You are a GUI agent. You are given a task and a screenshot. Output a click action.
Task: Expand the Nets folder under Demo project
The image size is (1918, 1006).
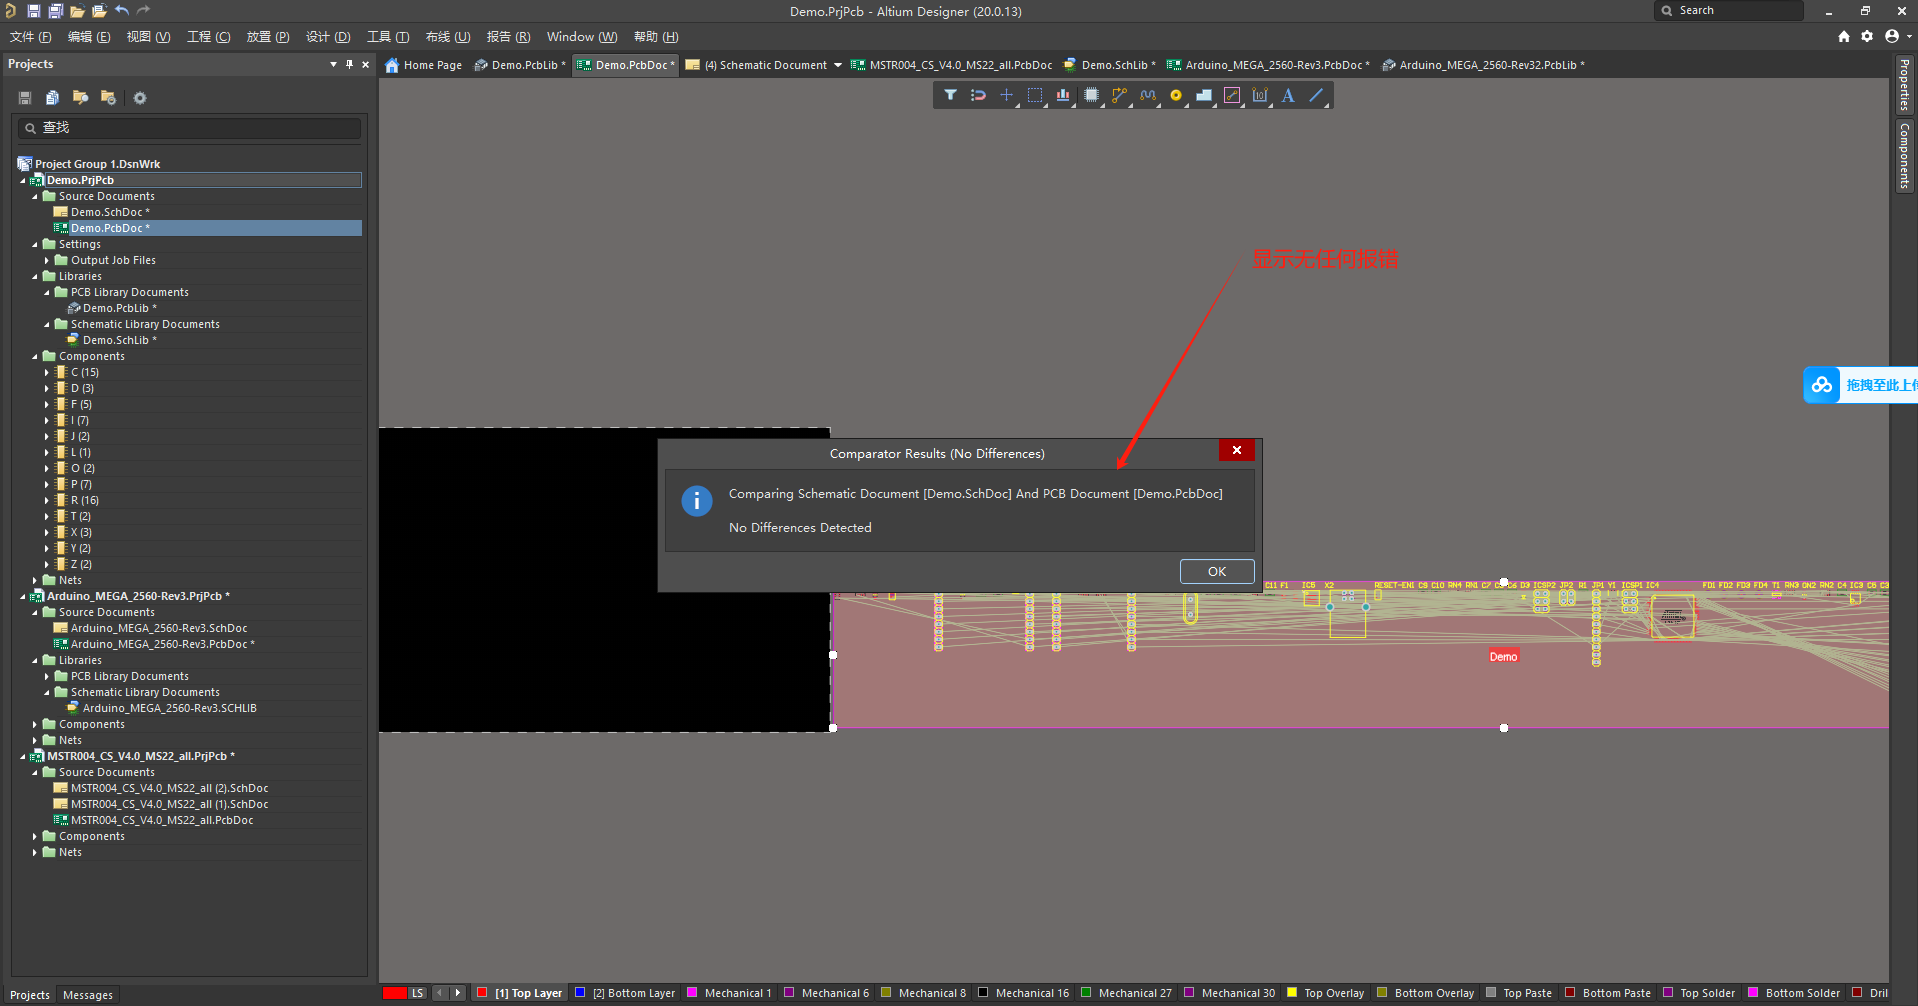tap(35, 580)
